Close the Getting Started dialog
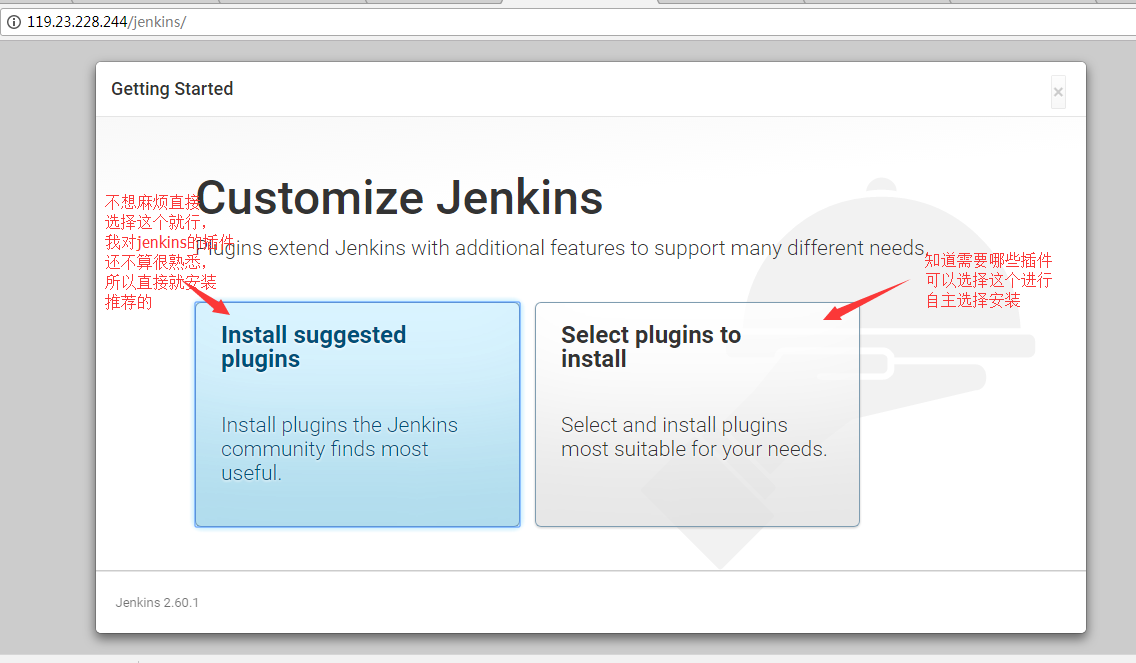Screen dimensions: 1136x663 [x=1058, y=92]
